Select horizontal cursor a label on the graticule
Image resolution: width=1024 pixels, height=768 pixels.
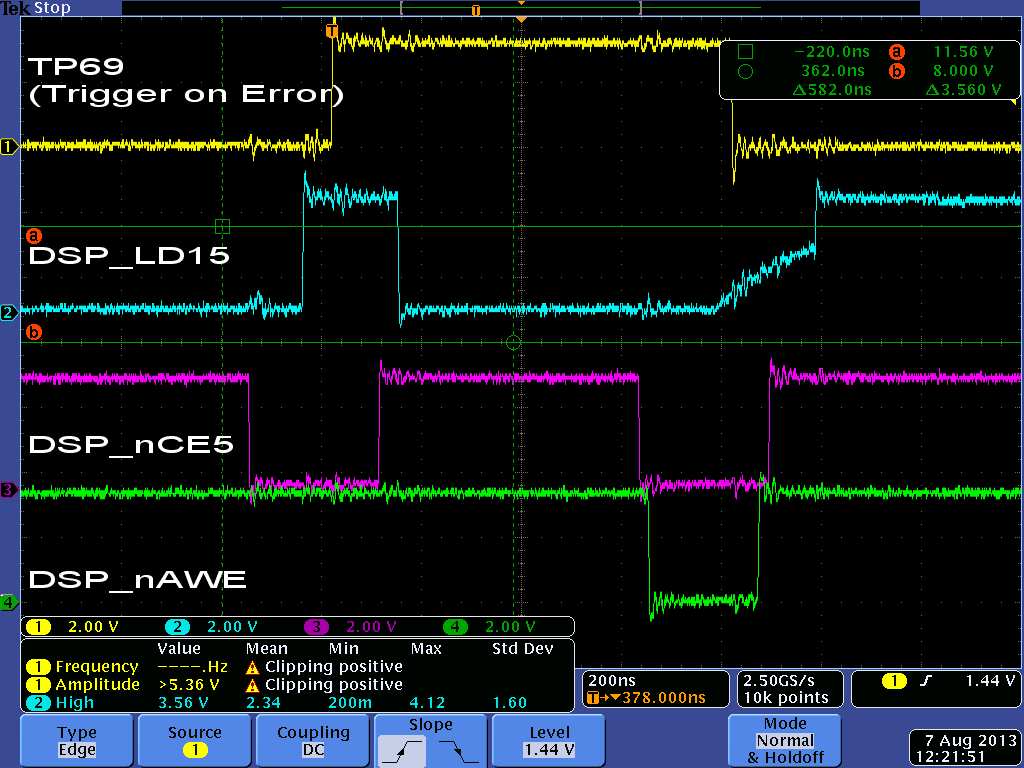click(x=33, y=234)
